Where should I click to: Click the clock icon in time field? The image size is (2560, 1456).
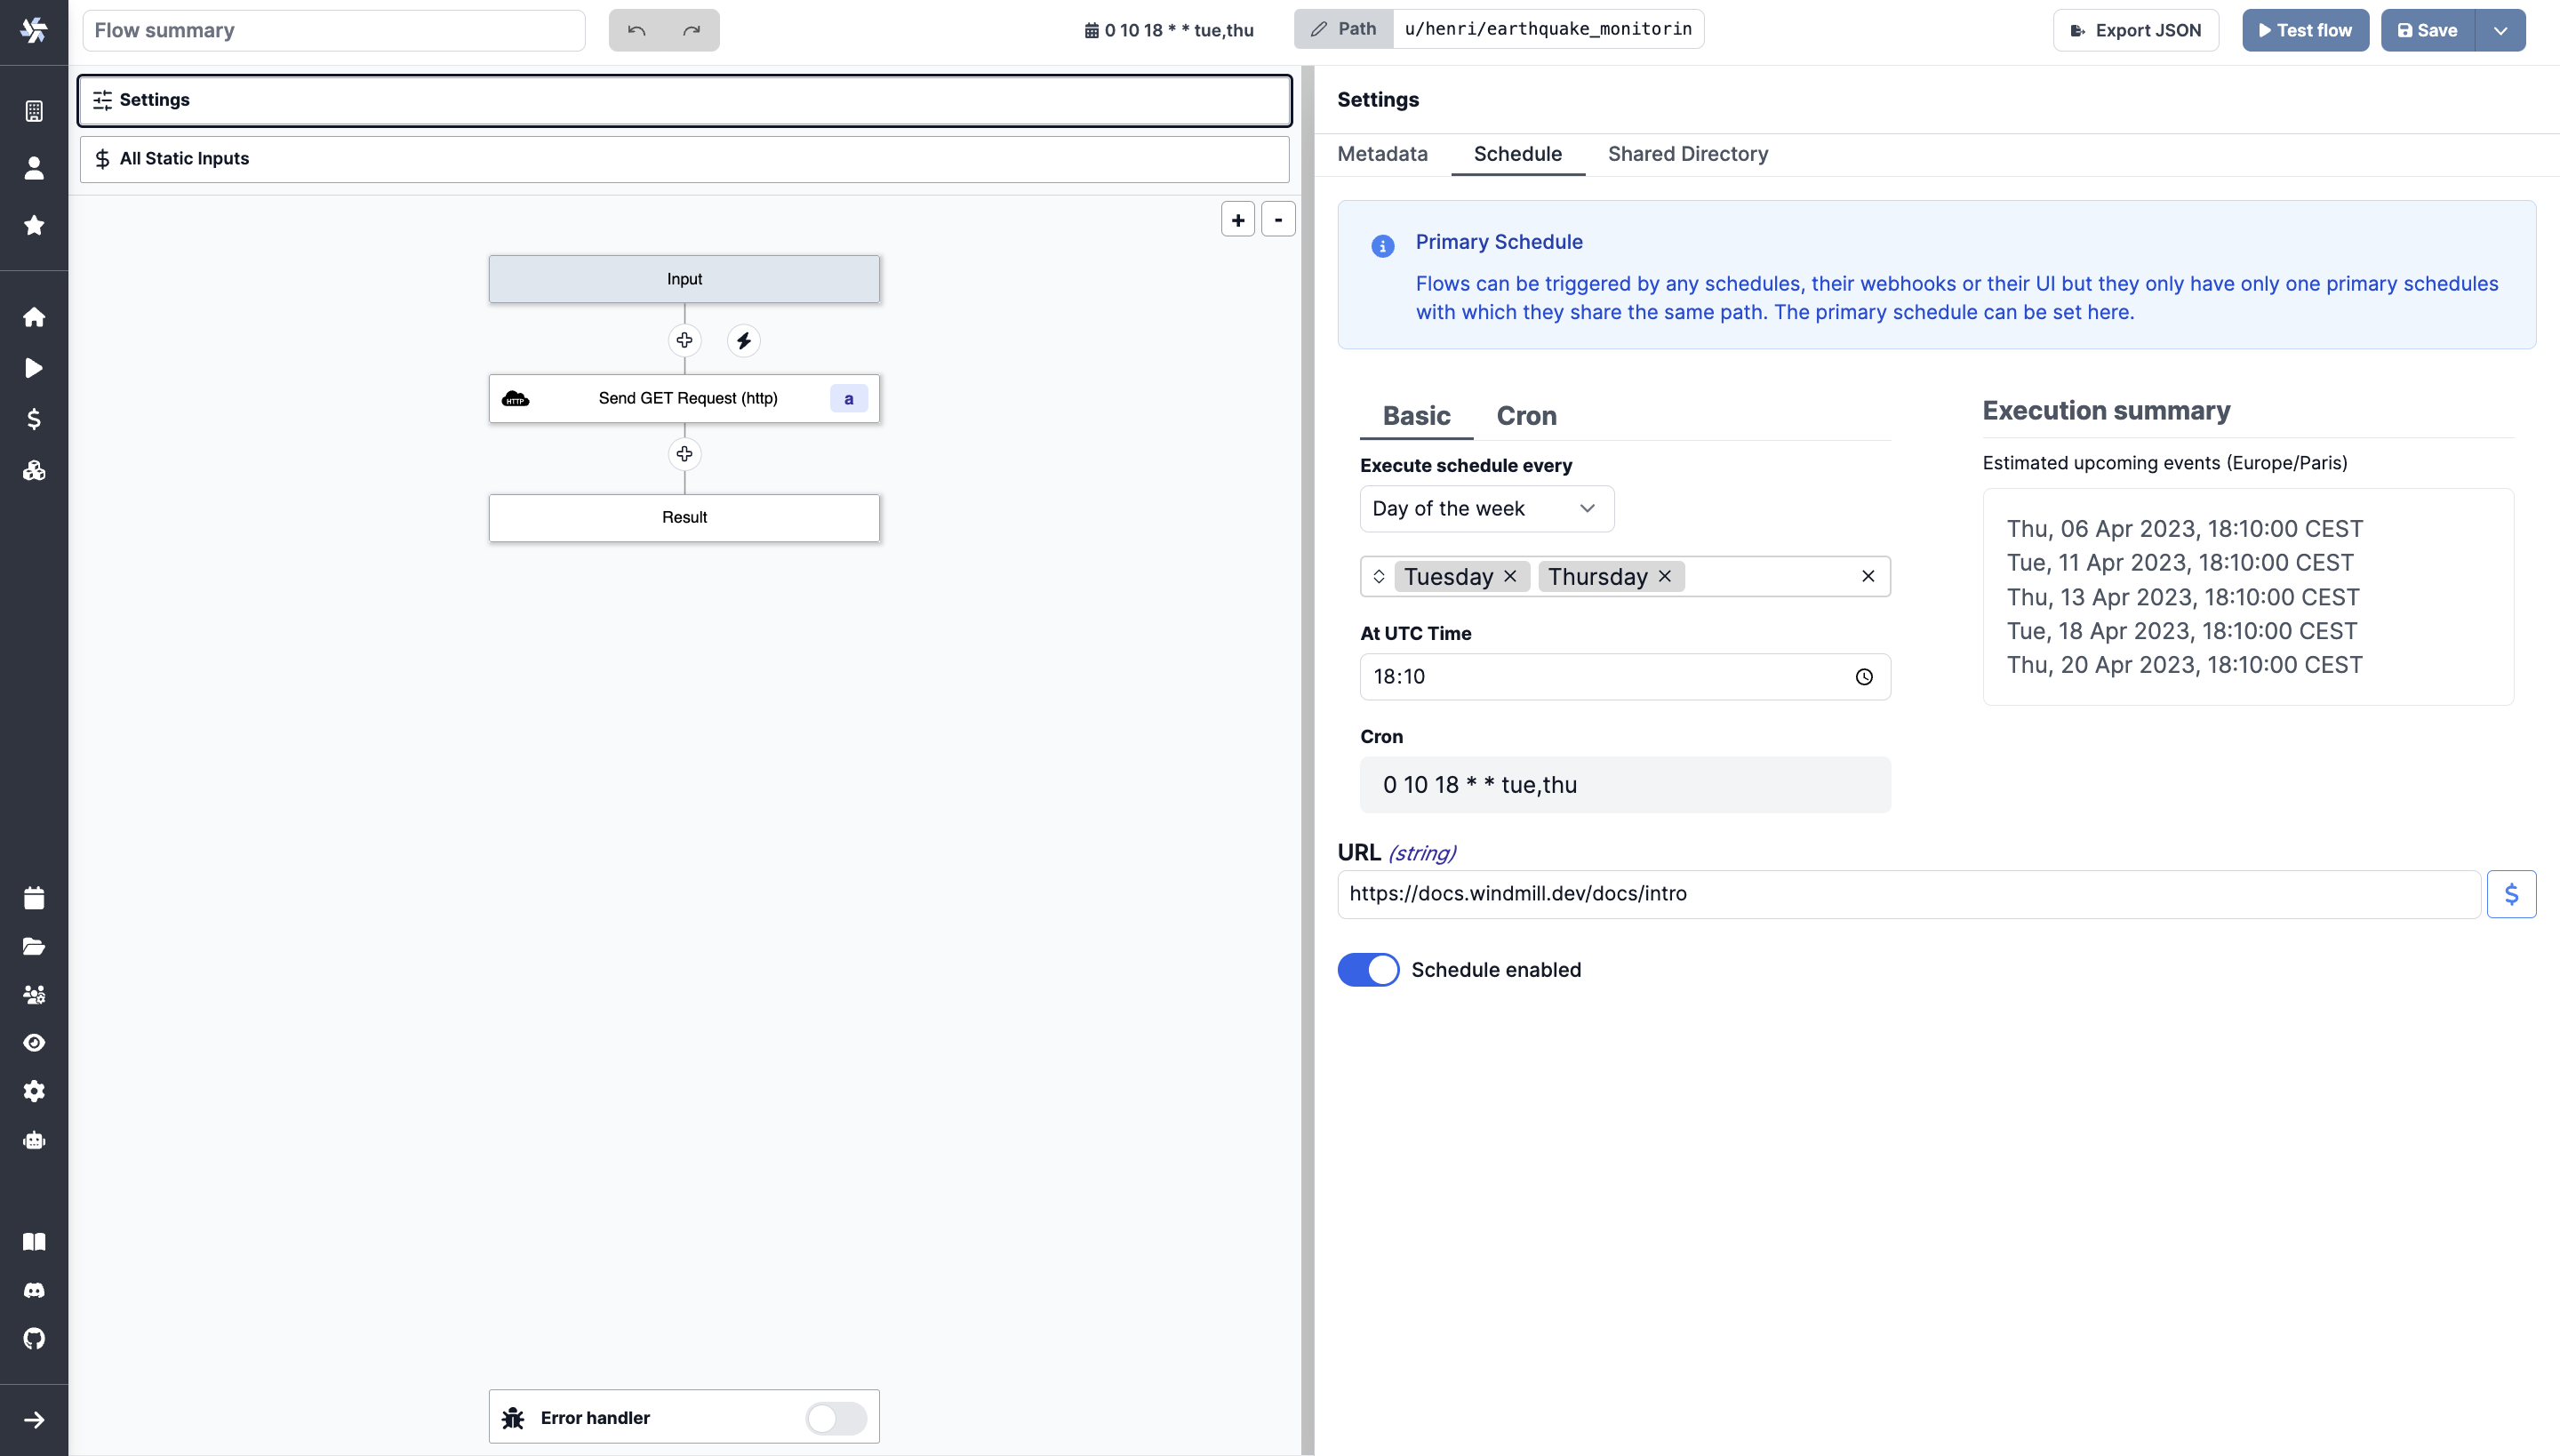click(x=1864, y=677)
